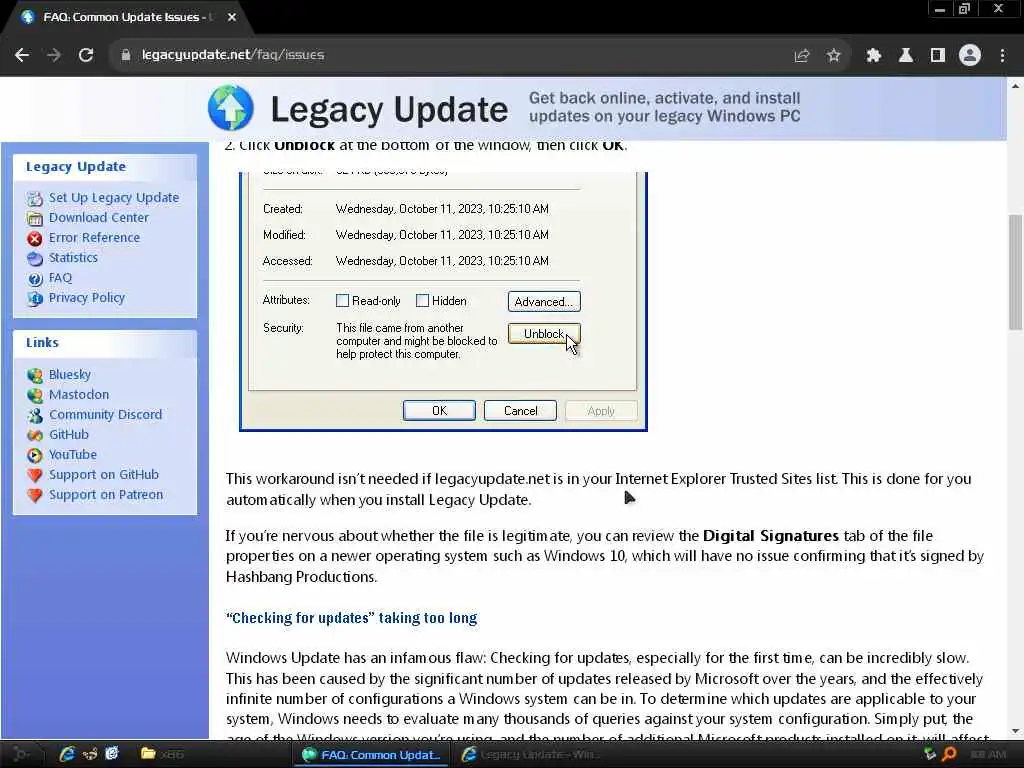Go back using the browser back arrow
Screen dimensions: 1024x768
click(x=22, y=55)
